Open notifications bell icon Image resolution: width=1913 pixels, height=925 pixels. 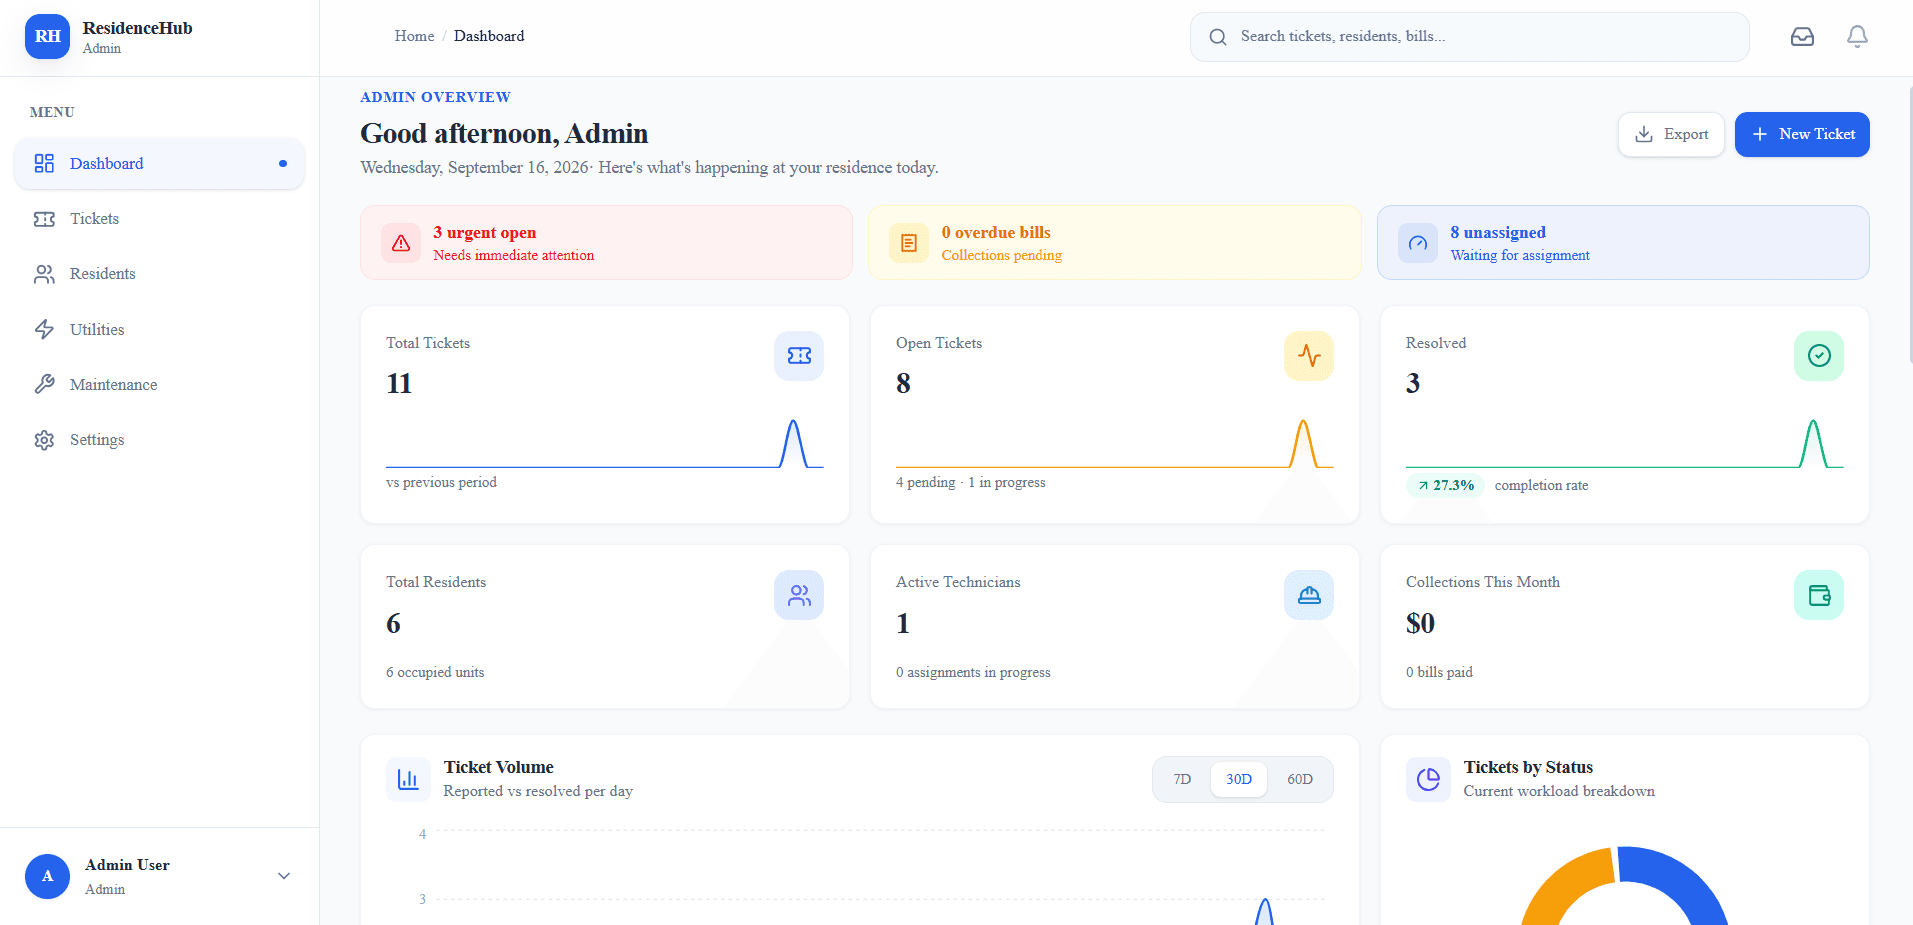coord(1857,37)
